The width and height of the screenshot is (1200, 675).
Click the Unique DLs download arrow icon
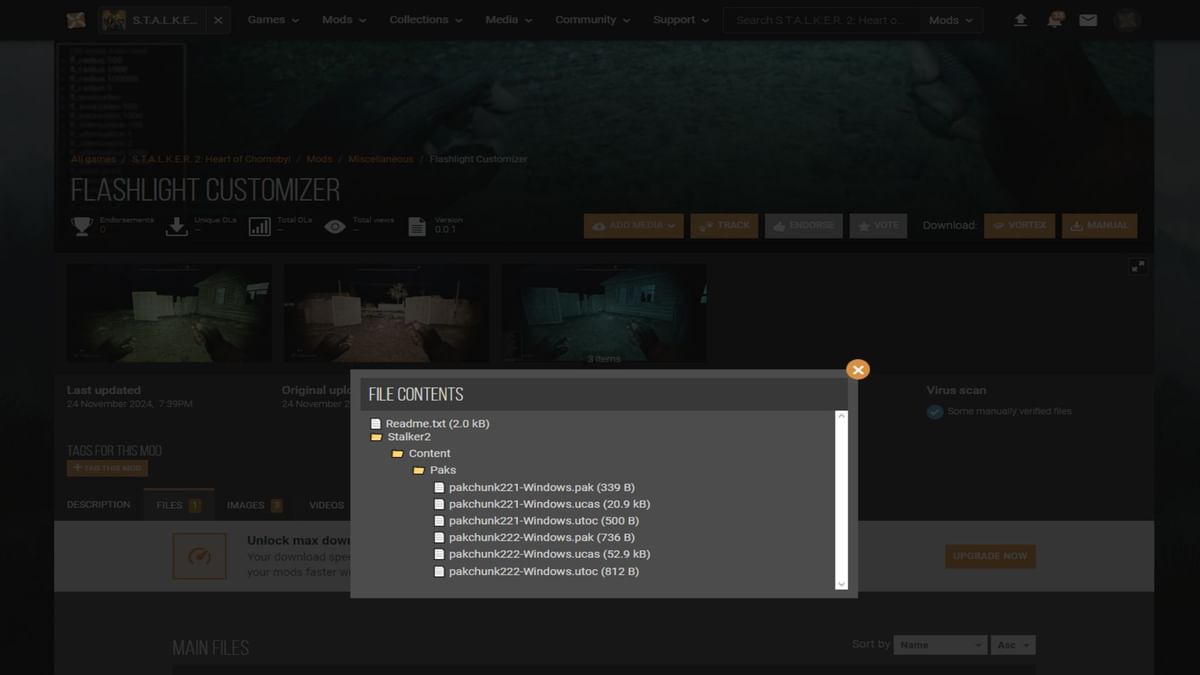[x=177, y=226]
